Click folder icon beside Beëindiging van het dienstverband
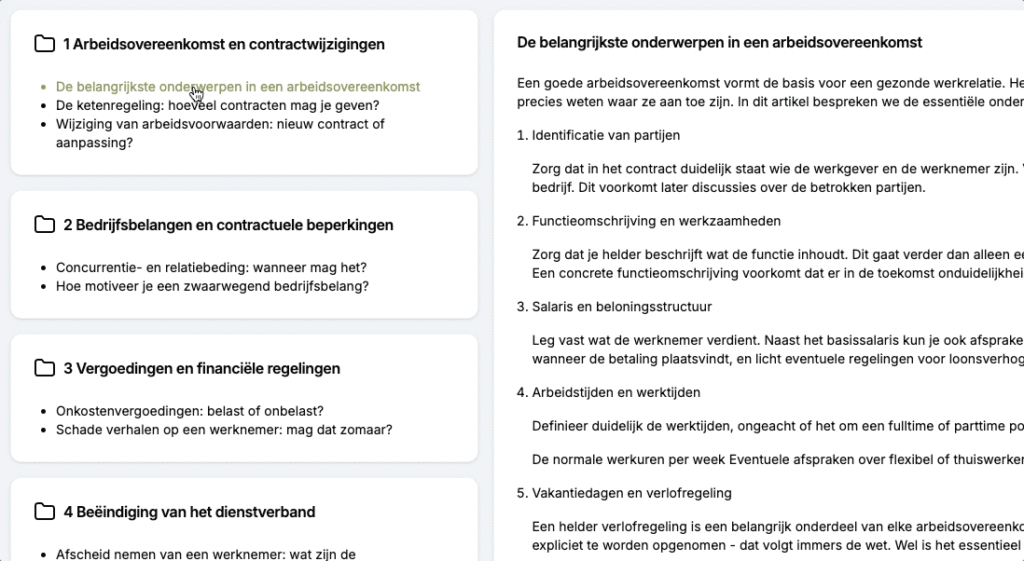The width and height of the screenshot is (1024, 561). coord(44,512)
